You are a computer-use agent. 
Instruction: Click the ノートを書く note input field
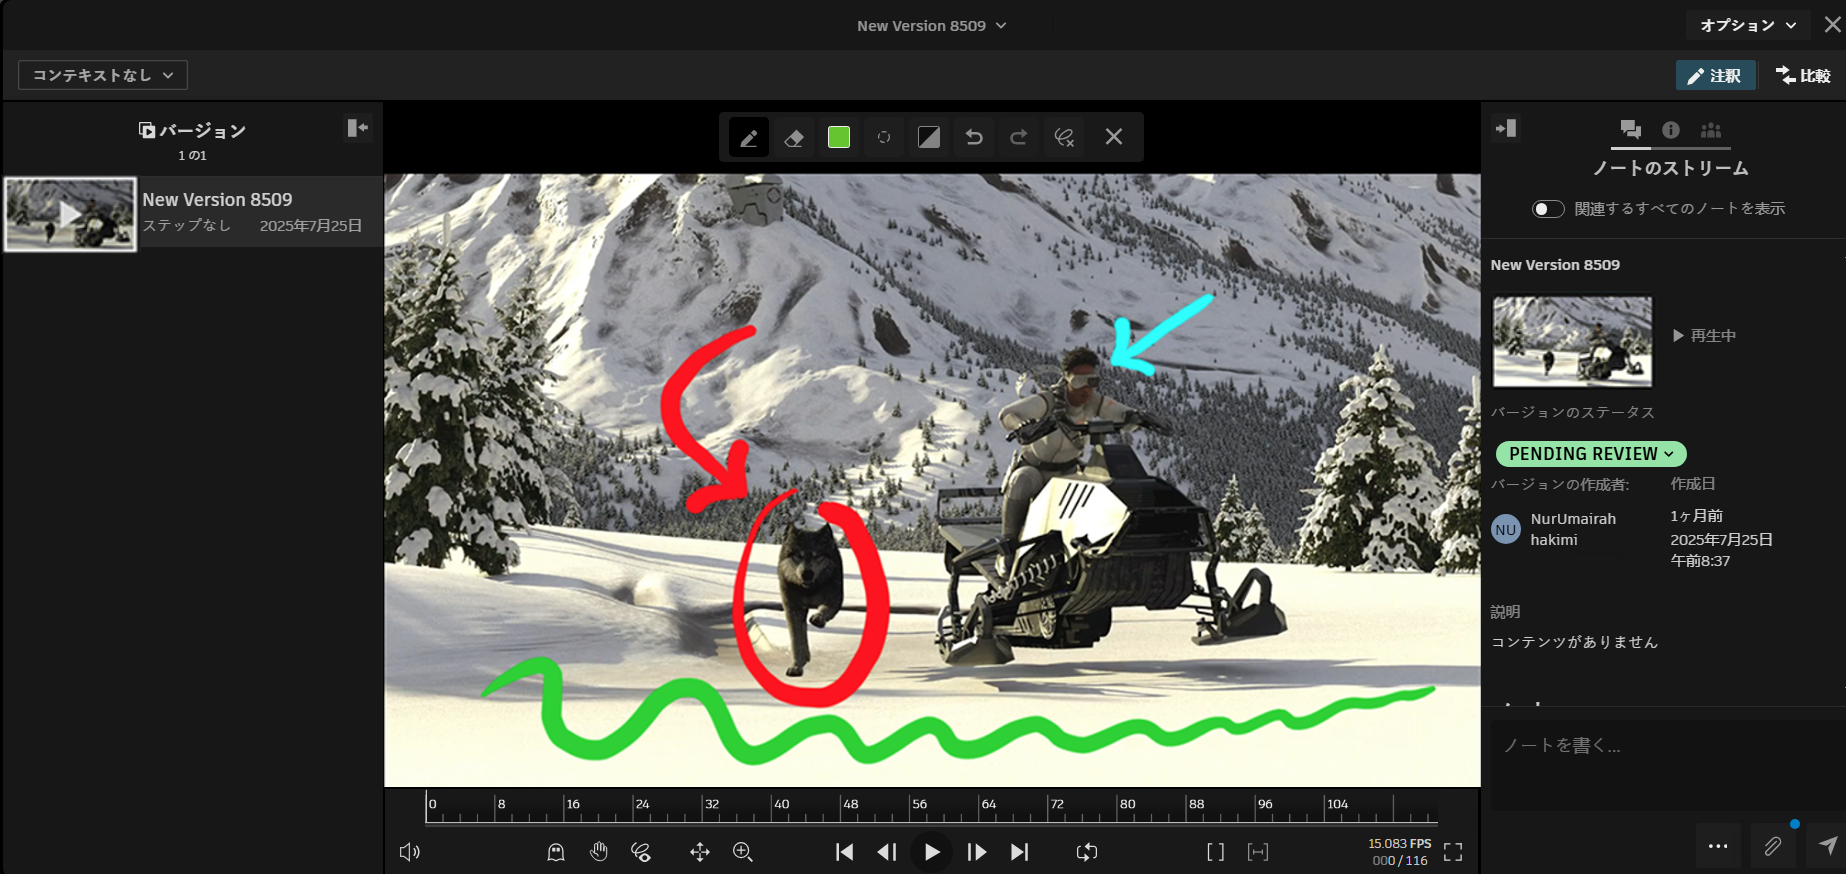(1668, 764)
